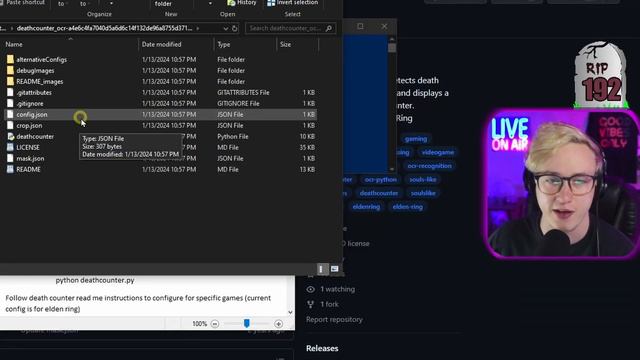Open History in the Explorer ribbon

pos(242,3)
